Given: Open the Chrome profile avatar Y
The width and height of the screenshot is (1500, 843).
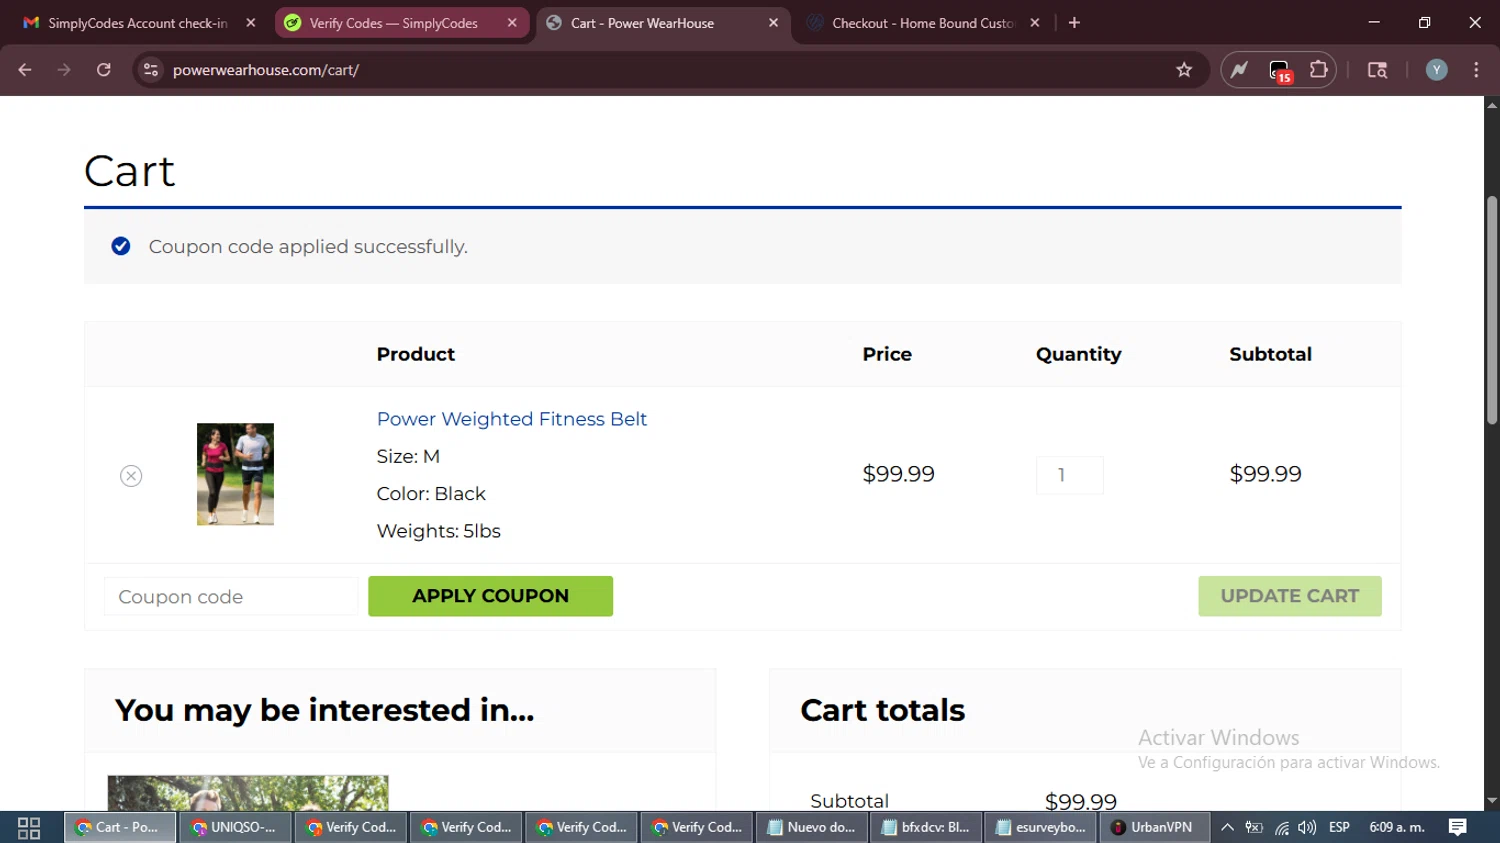Looking at the screenshot, I should coord(1437,70).
